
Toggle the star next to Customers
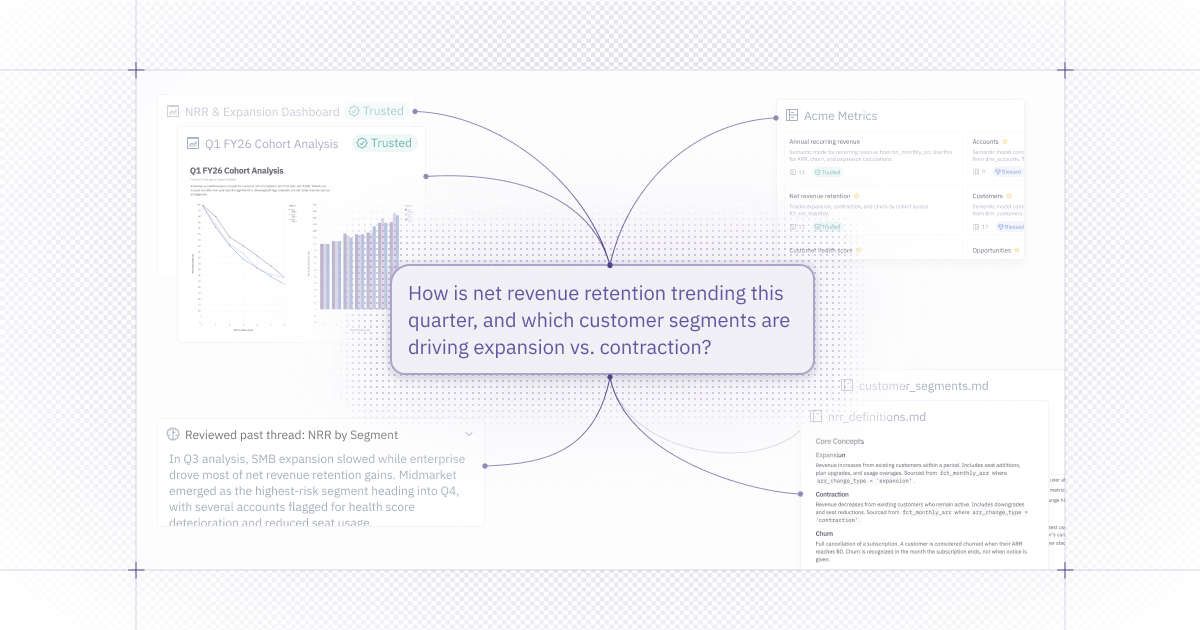click(x=1010, y=196)
